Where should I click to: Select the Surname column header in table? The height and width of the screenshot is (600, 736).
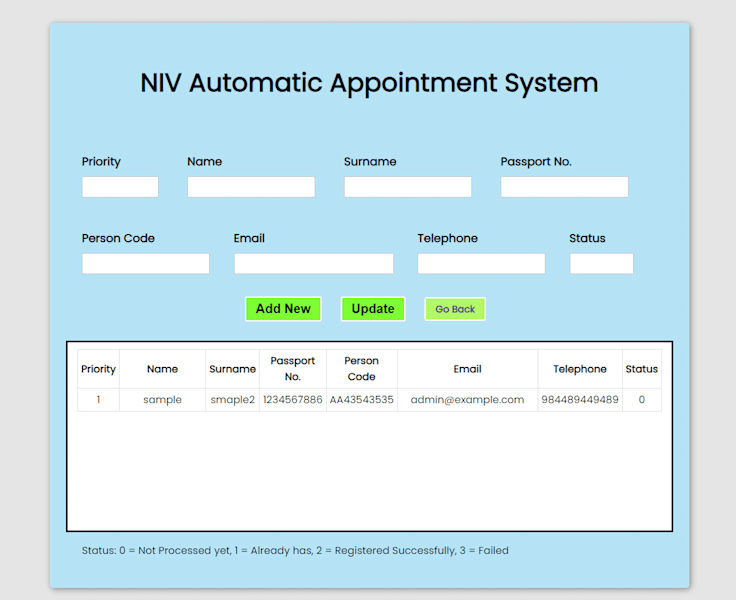[x=232, y=369]
